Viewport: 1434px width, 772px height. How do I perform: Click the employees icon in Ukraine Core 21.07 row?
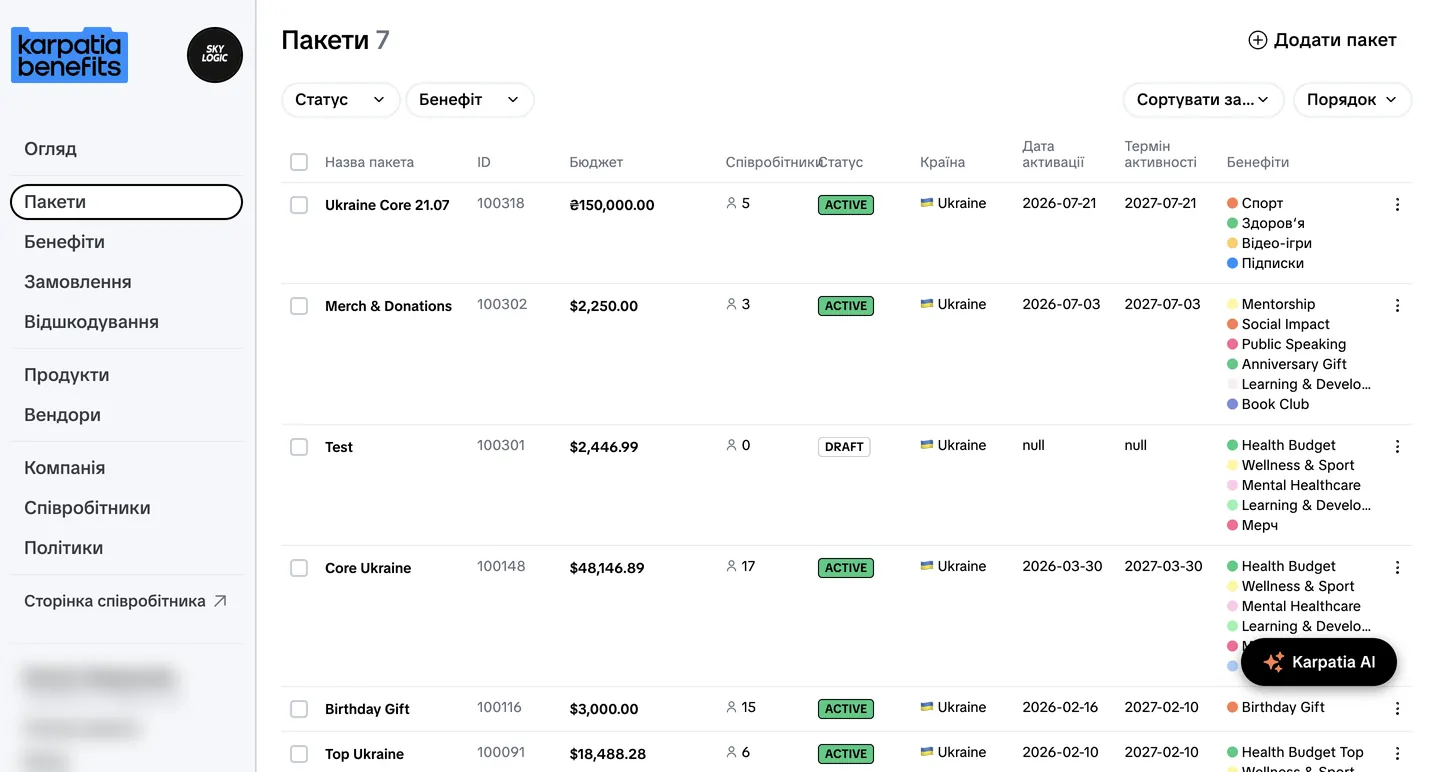(731, 203)
